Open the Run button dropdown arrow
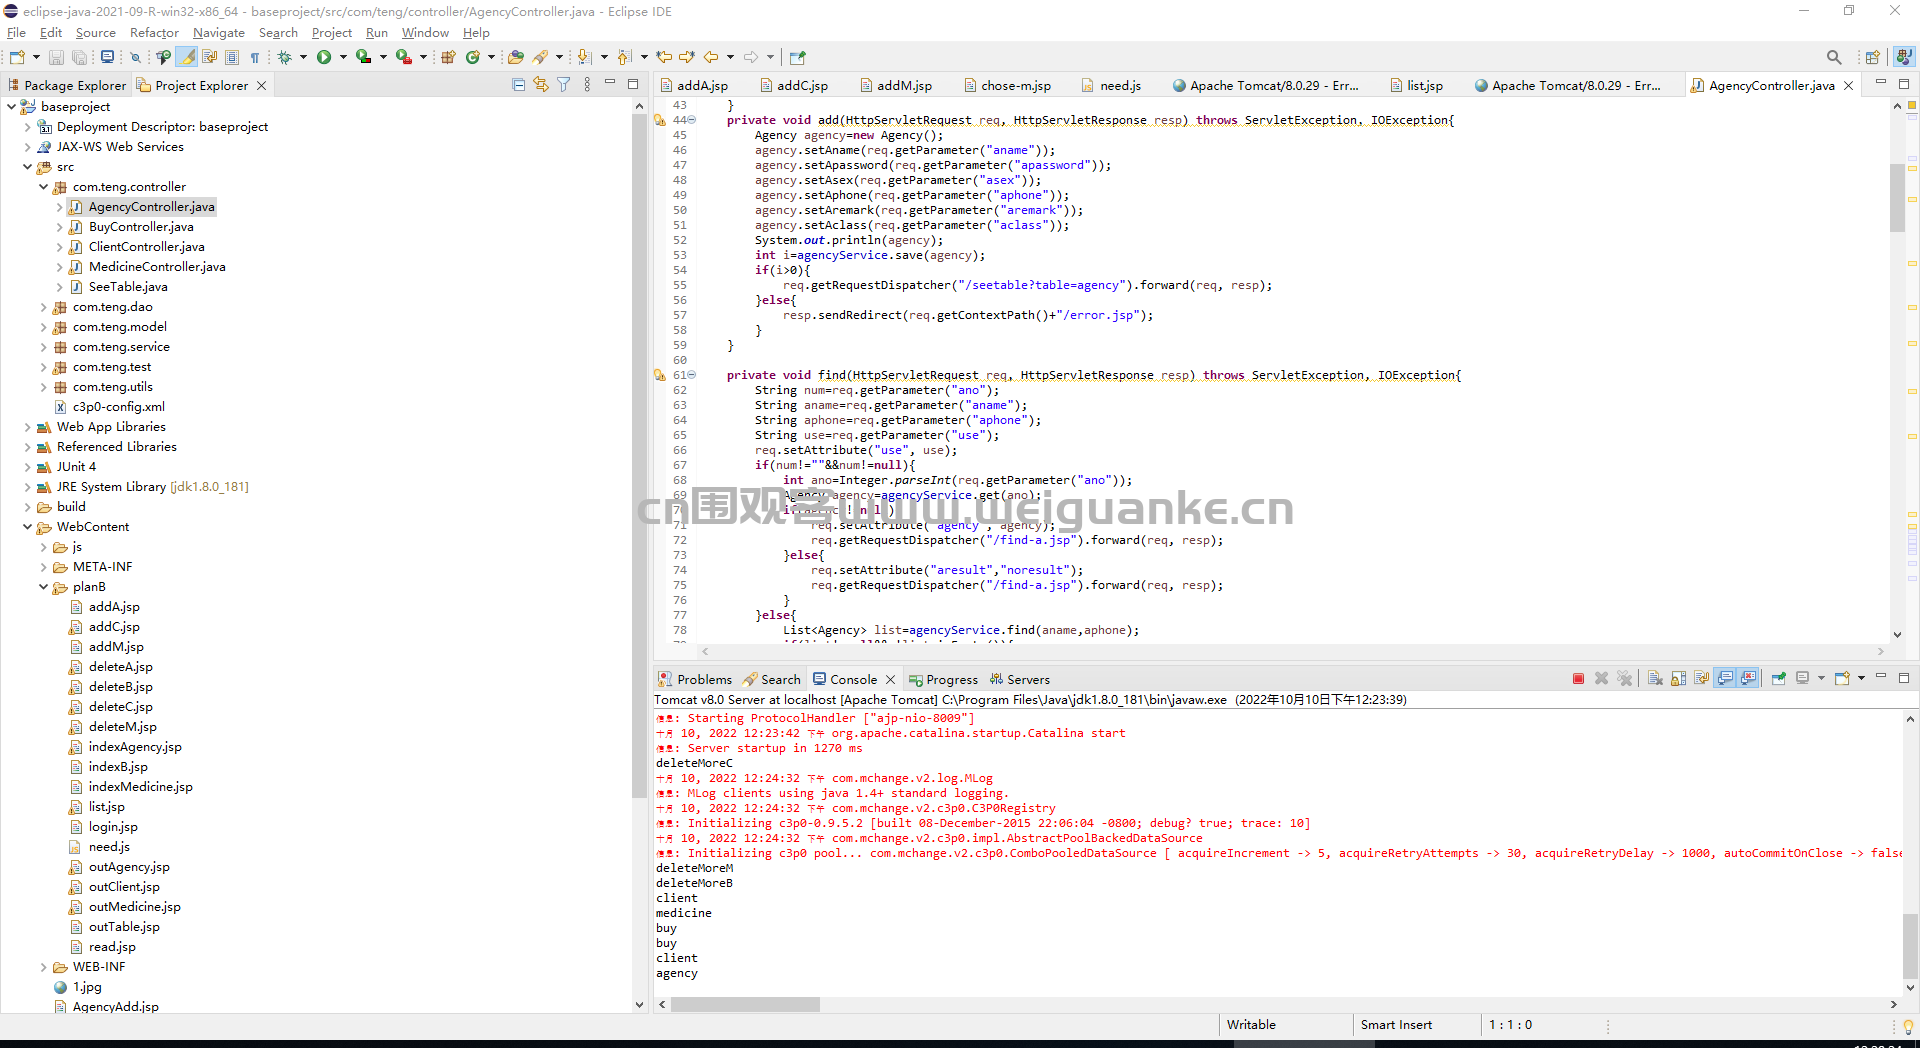The image size is (1920, 1048). (x=343, y=57)
